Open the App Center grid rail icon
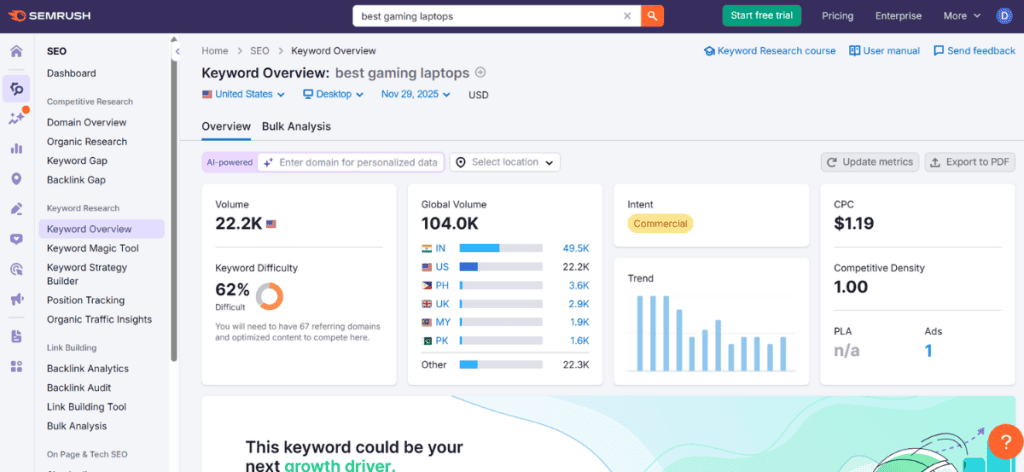The width and height of the screenshot is (1024, 472). tap(16, 366)
